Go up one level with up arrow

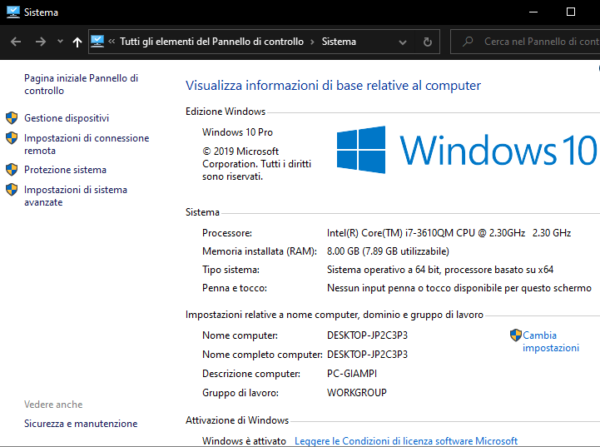[x=77, y=42]
